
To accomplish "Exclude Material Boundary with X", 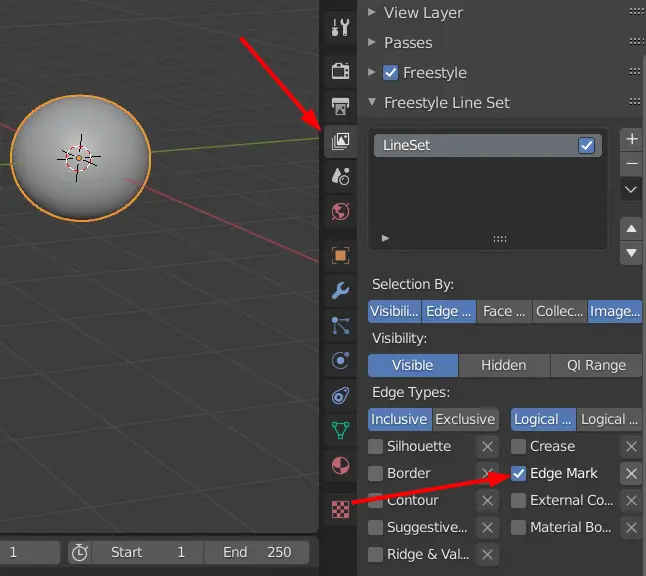I will 631,527.
